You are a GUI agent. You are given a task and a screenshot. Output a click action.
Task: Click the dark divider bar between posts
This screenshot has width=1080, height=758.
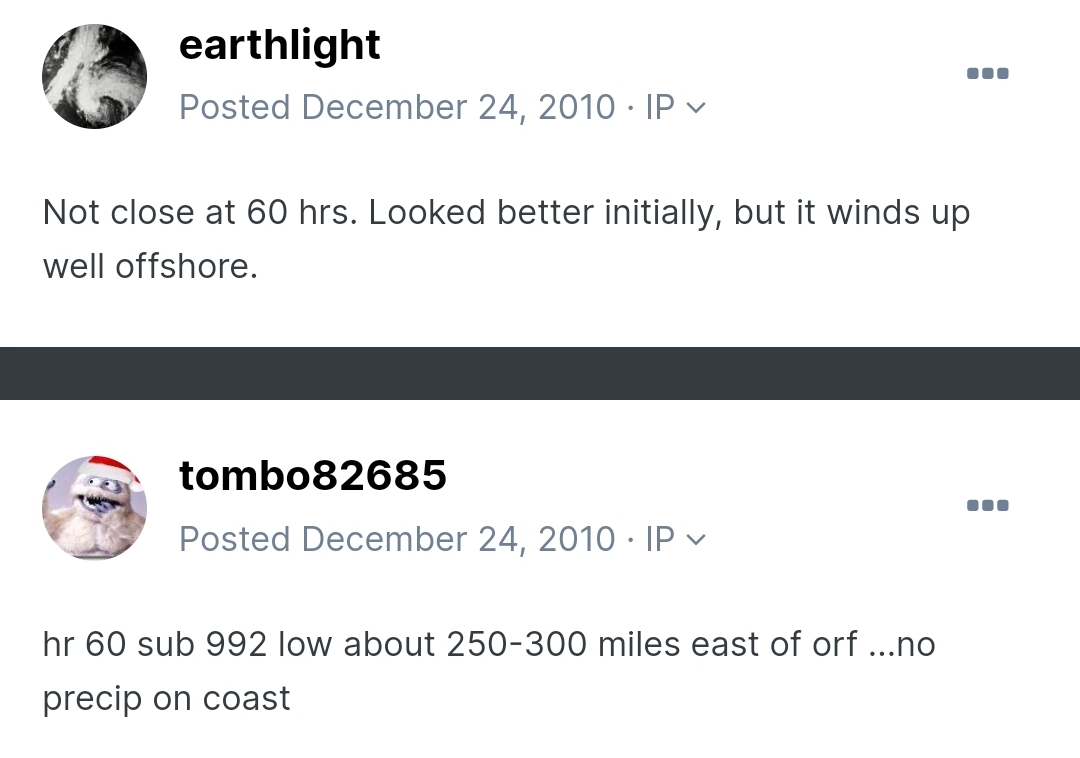540,373
